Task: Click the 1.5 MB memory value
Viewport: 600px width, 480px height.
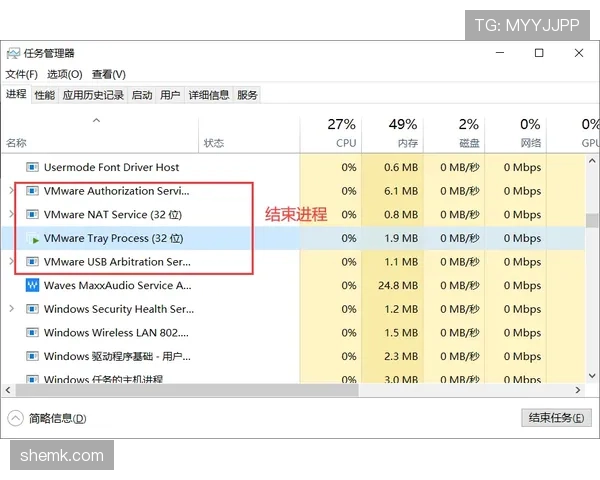Action: (x=401, y=333)
